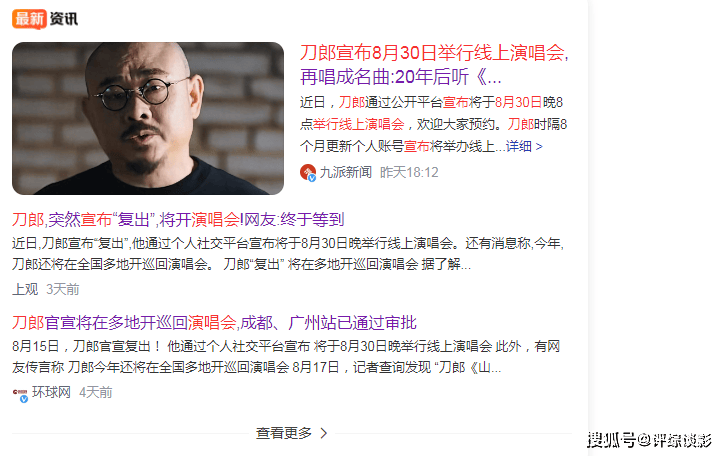This screenshot has height=457, width=726.
Task: Click the 环球网 source logo icon
Action: 20,394
